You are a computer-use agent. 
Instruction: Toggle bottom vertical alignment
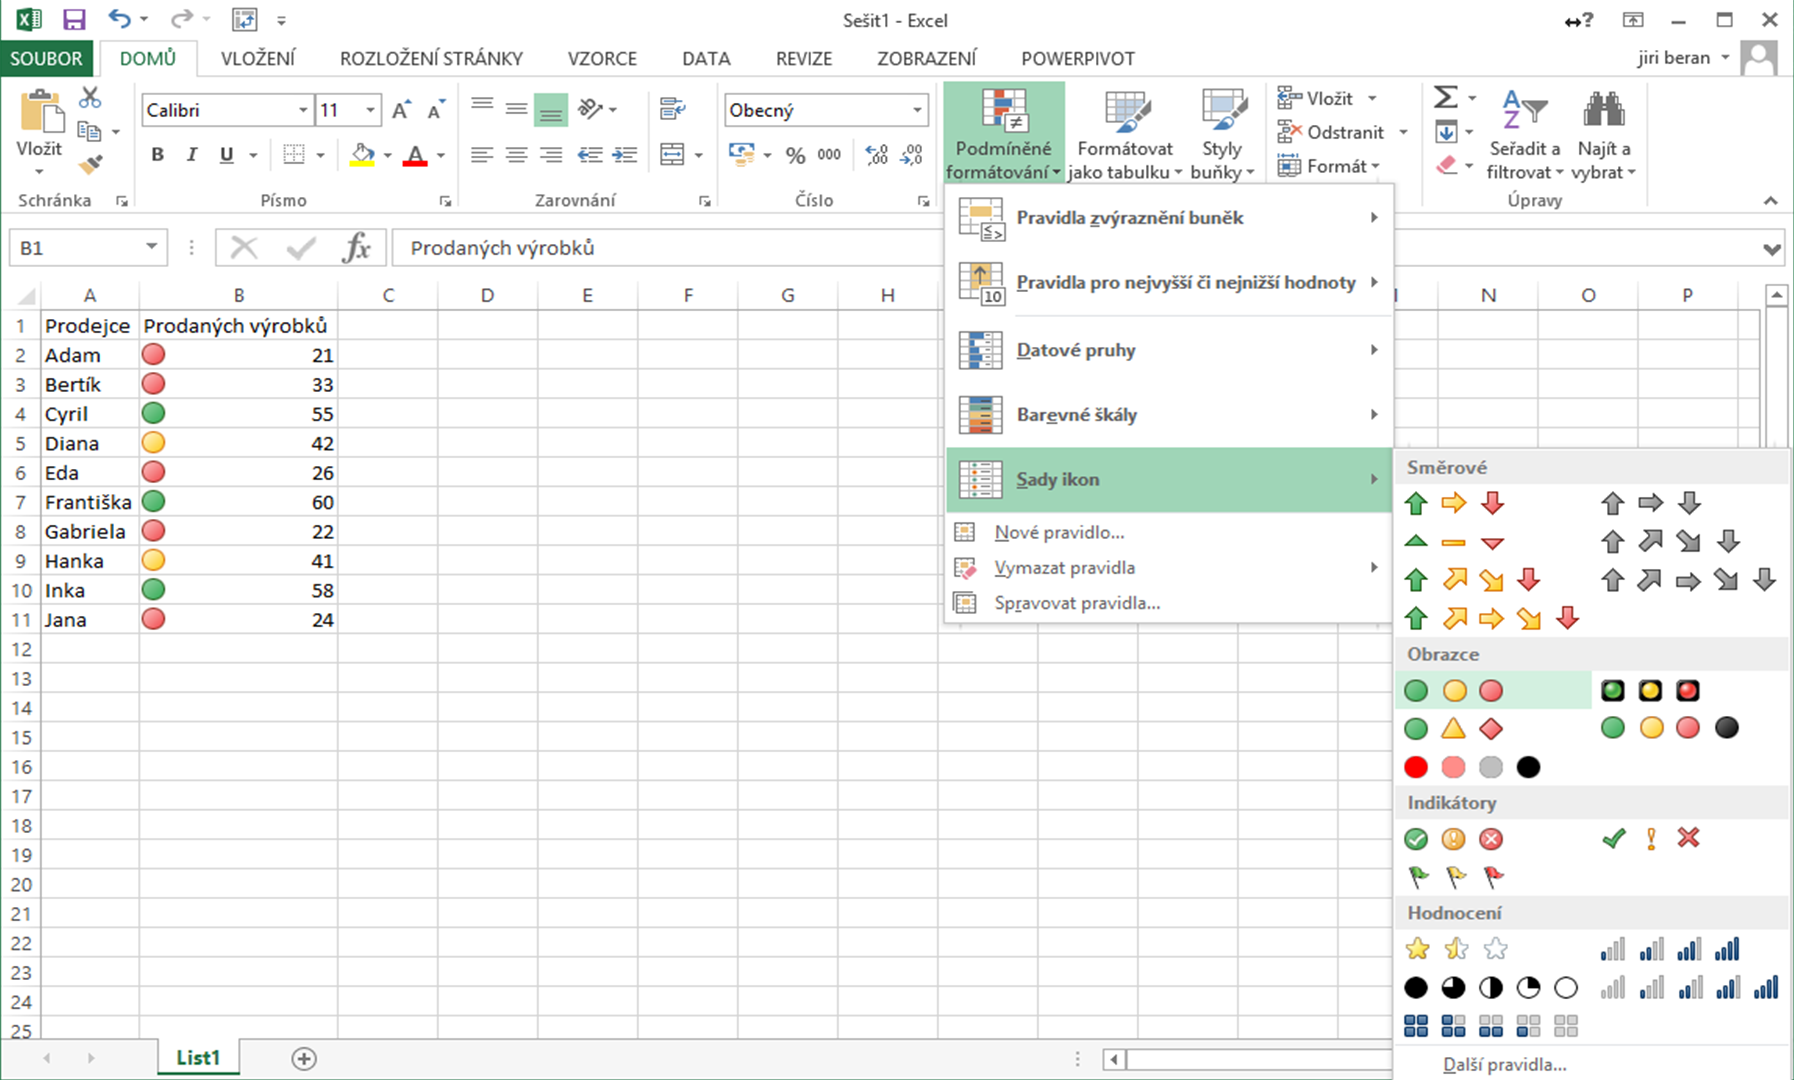(551, 109)
